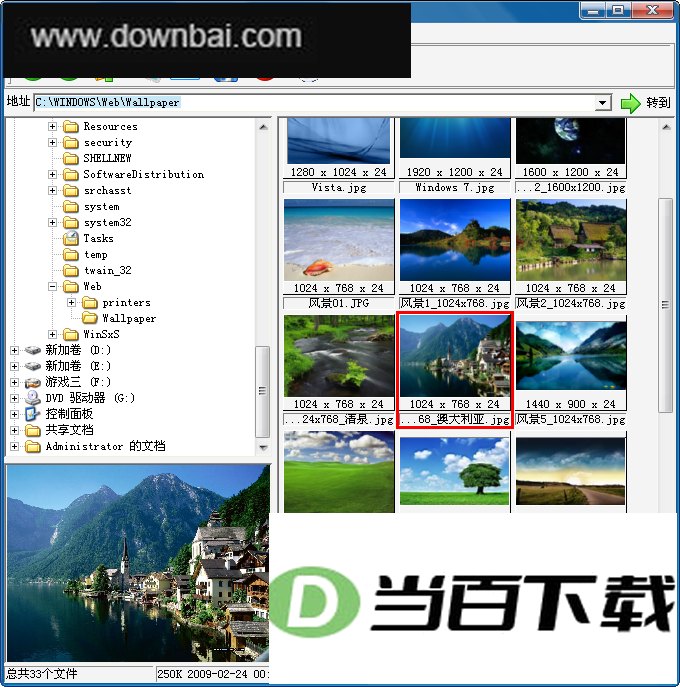
Task: Select the system32 folder icon
Action: [71, 223]
